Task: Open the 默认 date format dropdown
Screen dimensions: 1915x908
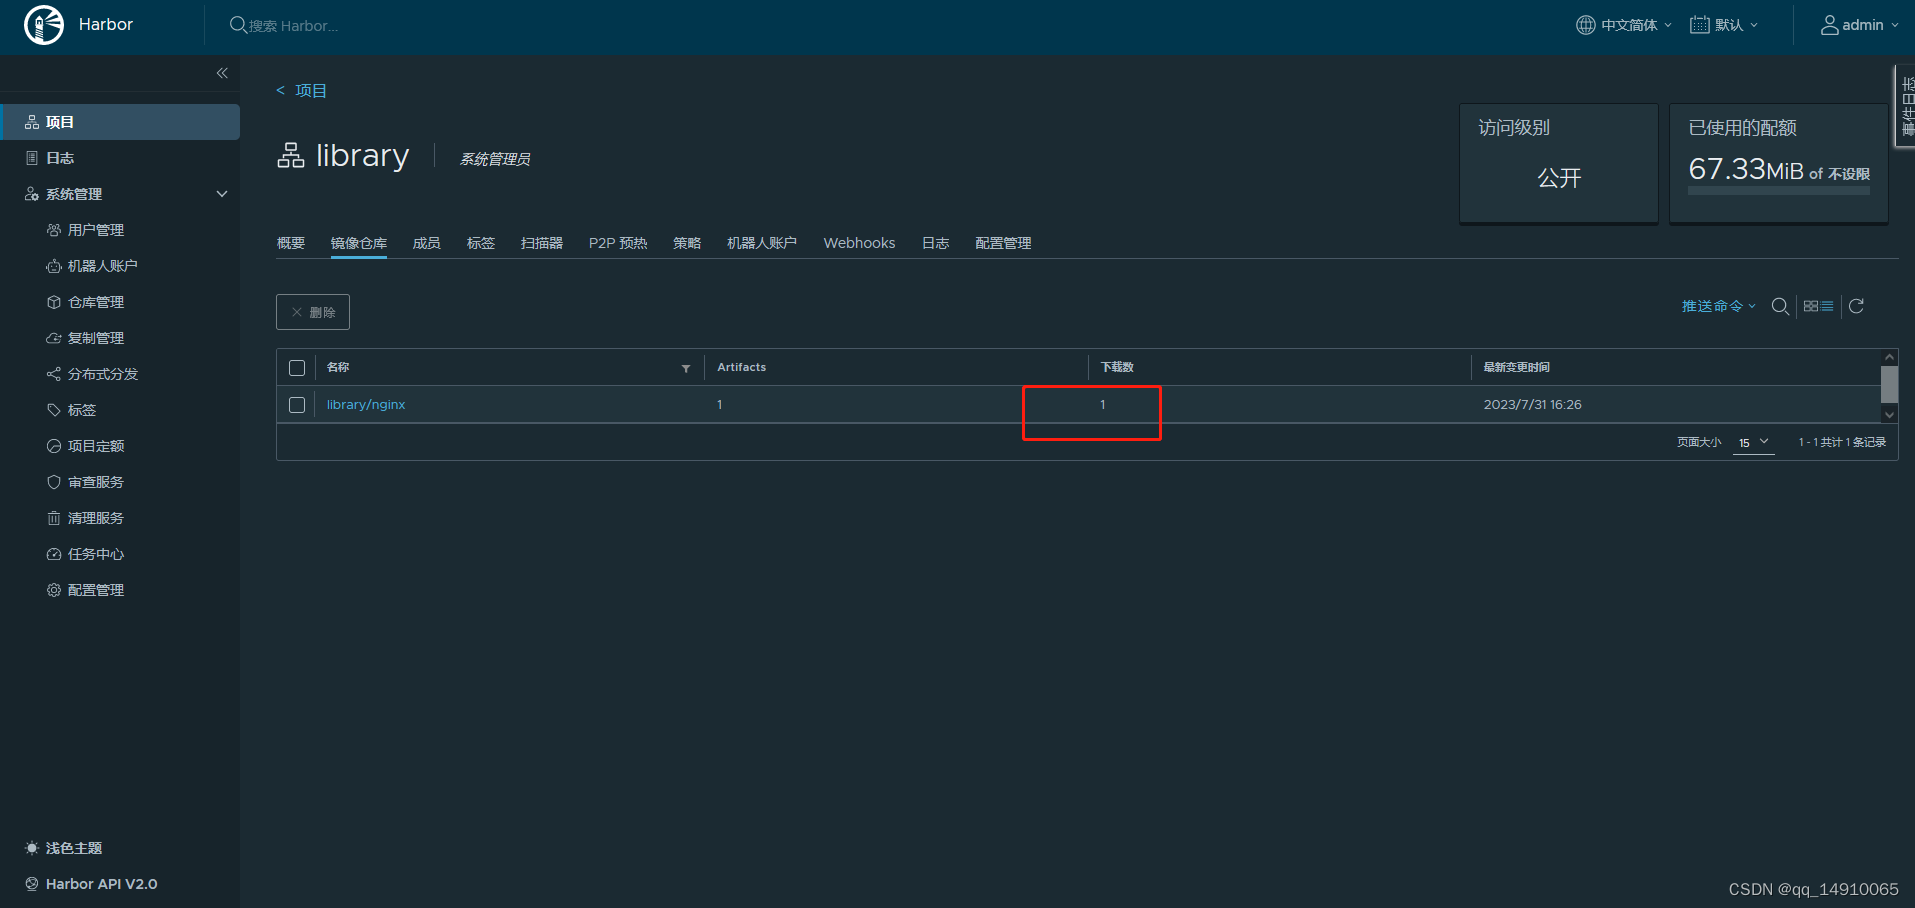Action: [x=1724, y=25]
